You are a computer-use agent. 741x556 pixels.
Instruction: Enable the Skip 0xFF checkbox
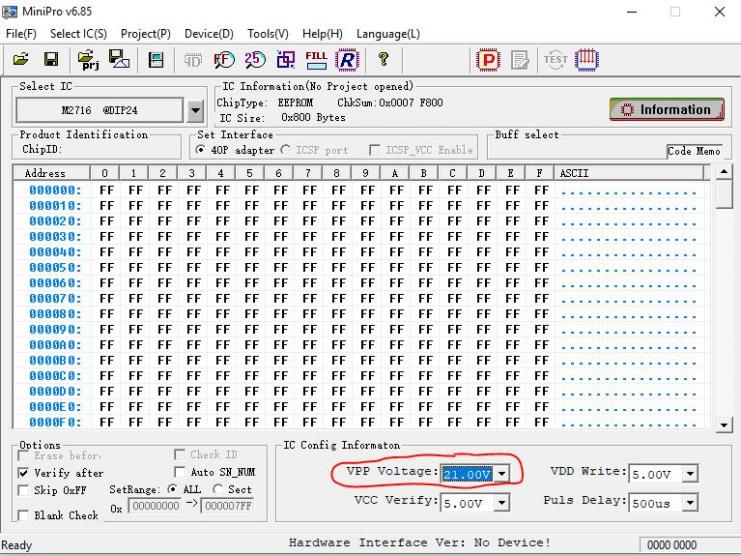[x=24, y=491]
